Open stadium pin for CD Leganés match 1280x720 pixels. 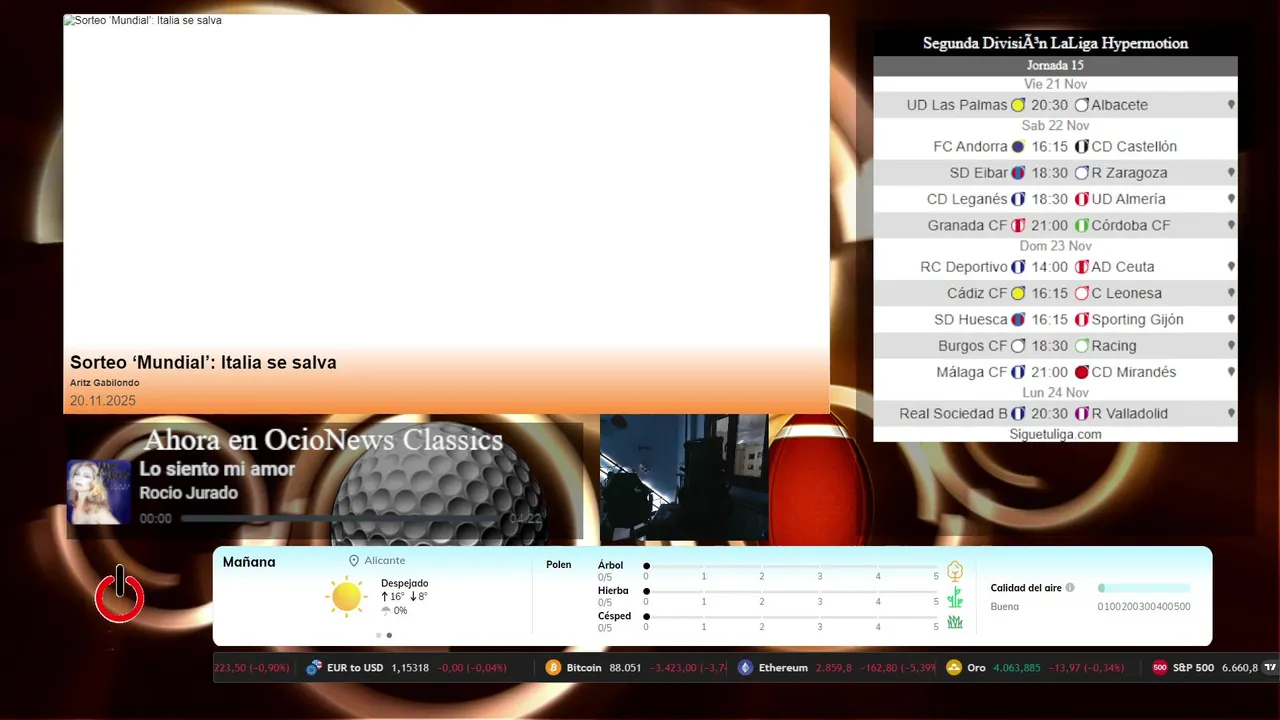[x=1231, y=199]
